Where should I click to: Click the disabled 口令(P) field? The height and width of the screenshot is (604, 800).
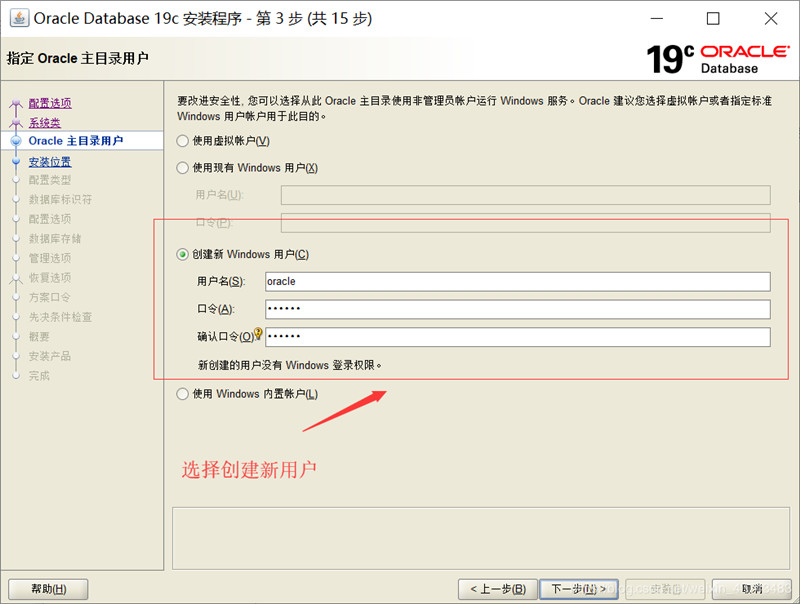(x=526, y=223)
